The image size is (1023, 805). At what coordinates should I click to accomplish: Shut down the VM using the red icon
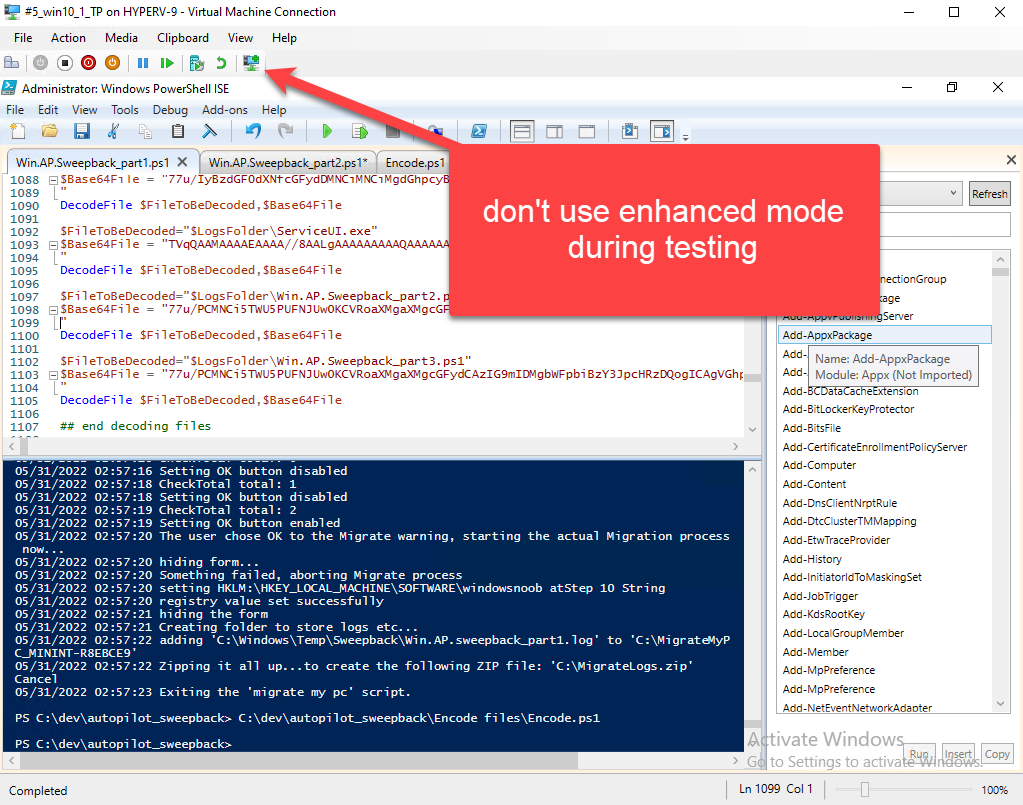(89, 63)
